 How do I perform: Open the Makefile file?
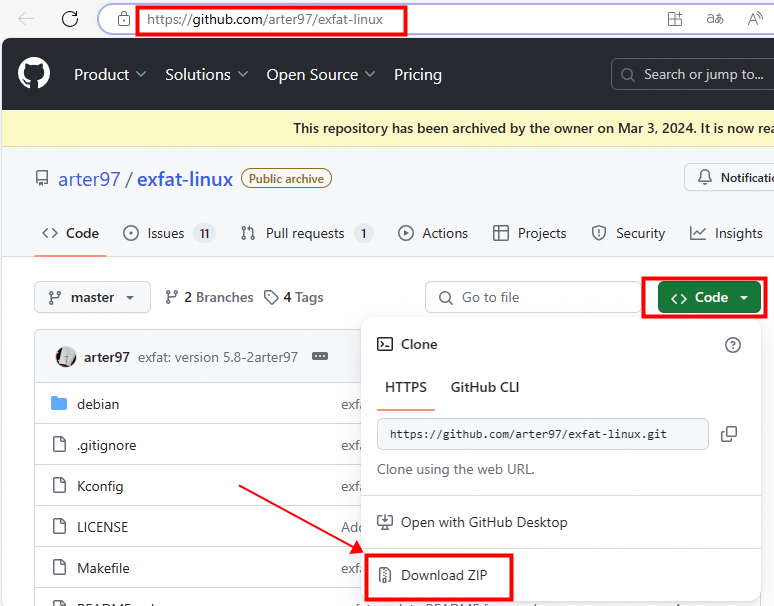click(x=103, y=568)
